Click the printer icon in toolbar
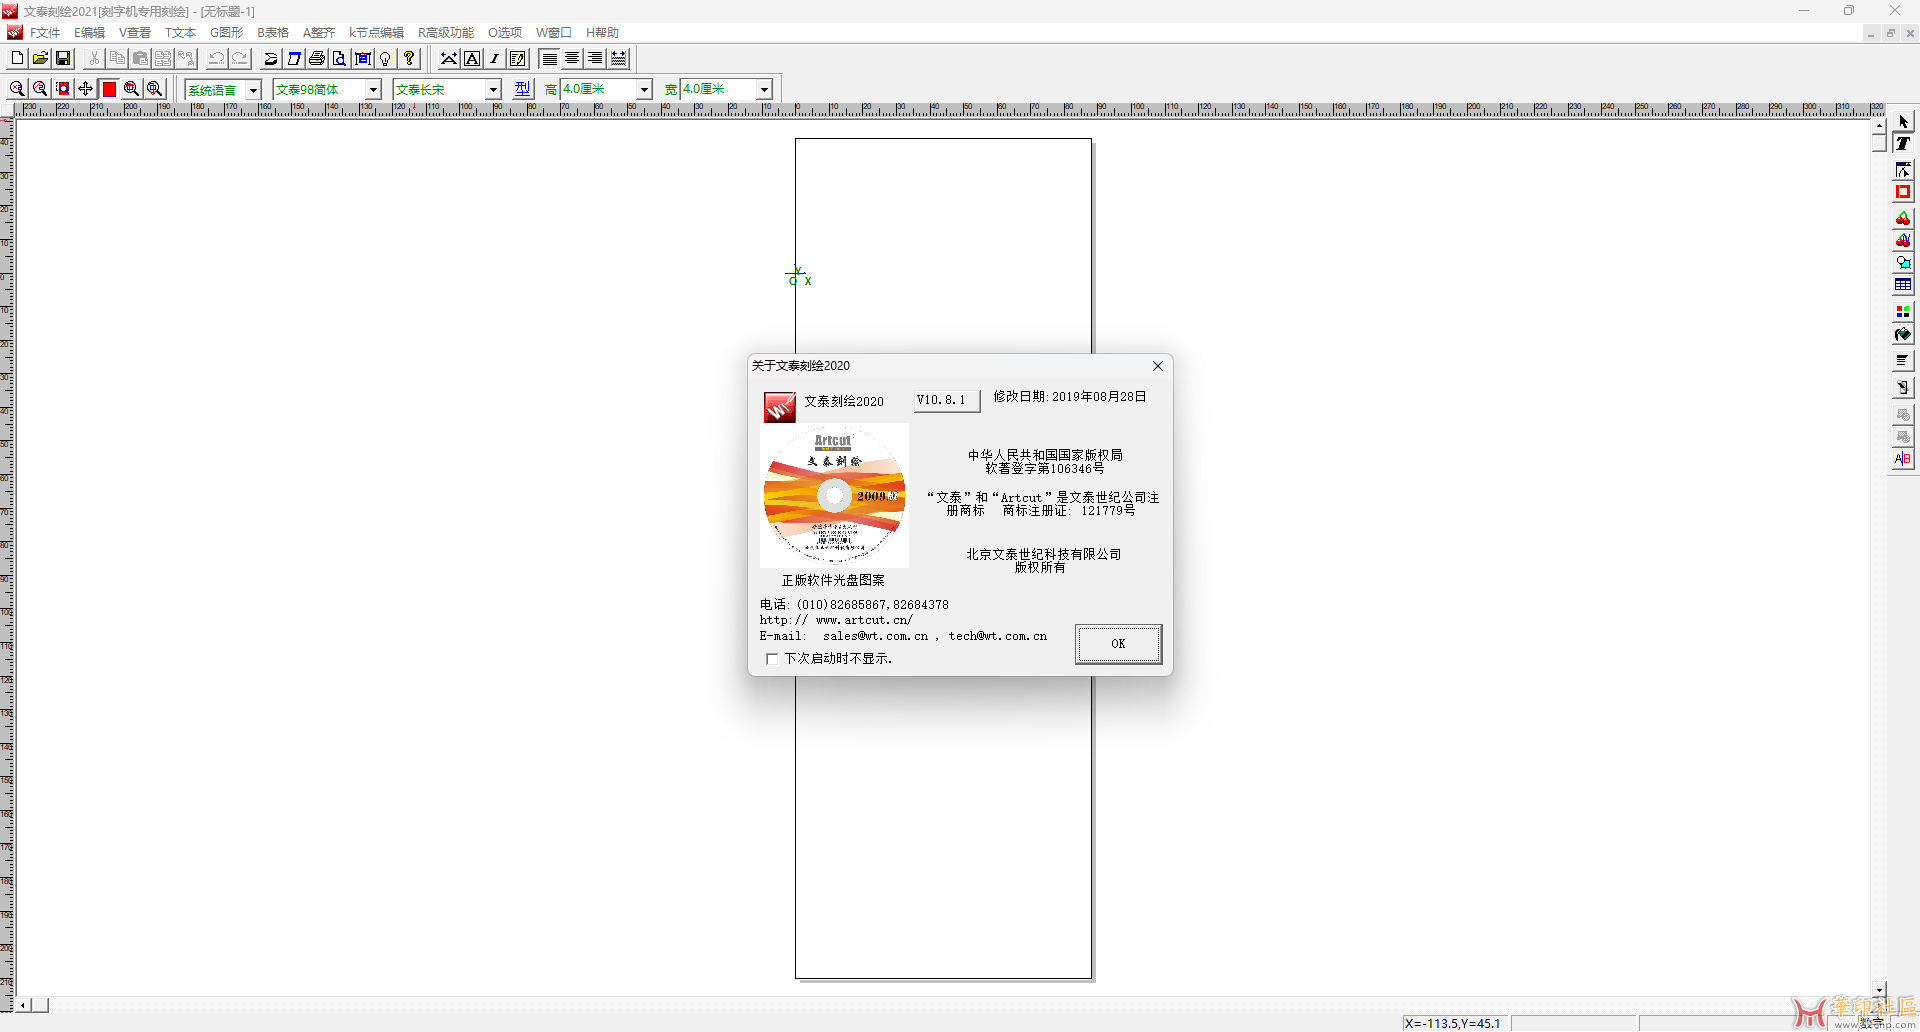Screen dimensions: 1920x1032 317,59
